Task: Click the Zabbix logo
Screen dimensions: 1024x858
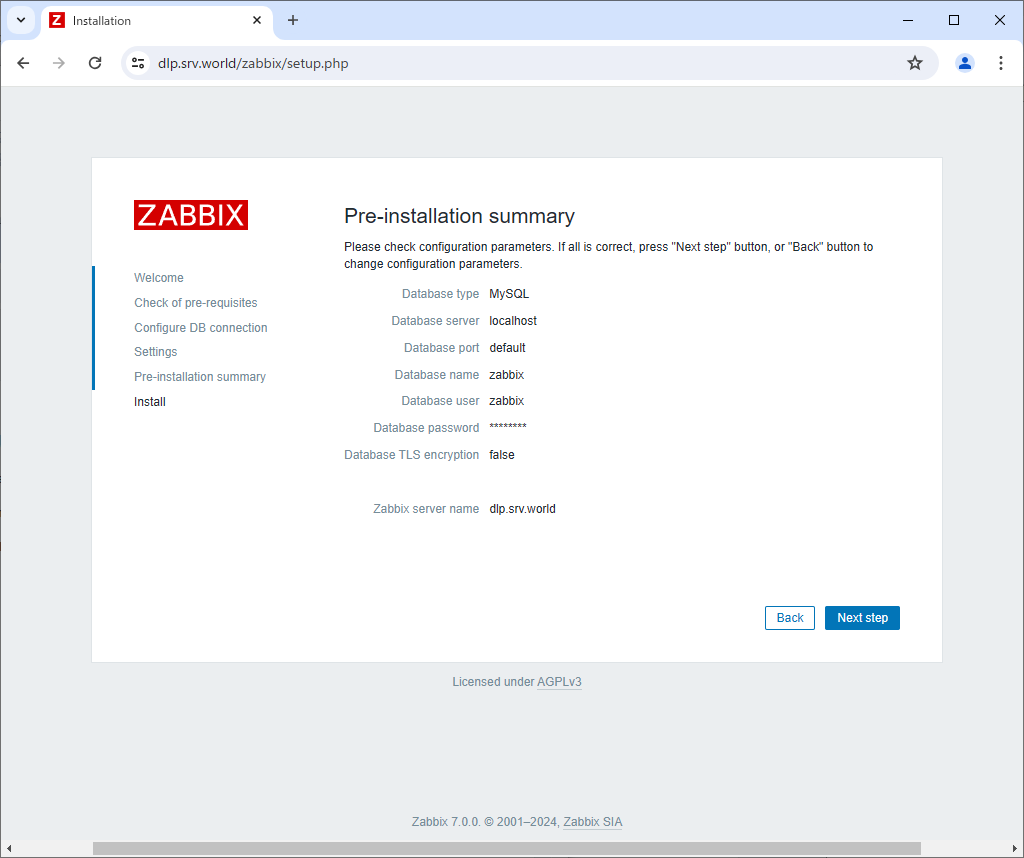Action: [x=191, y=215]
